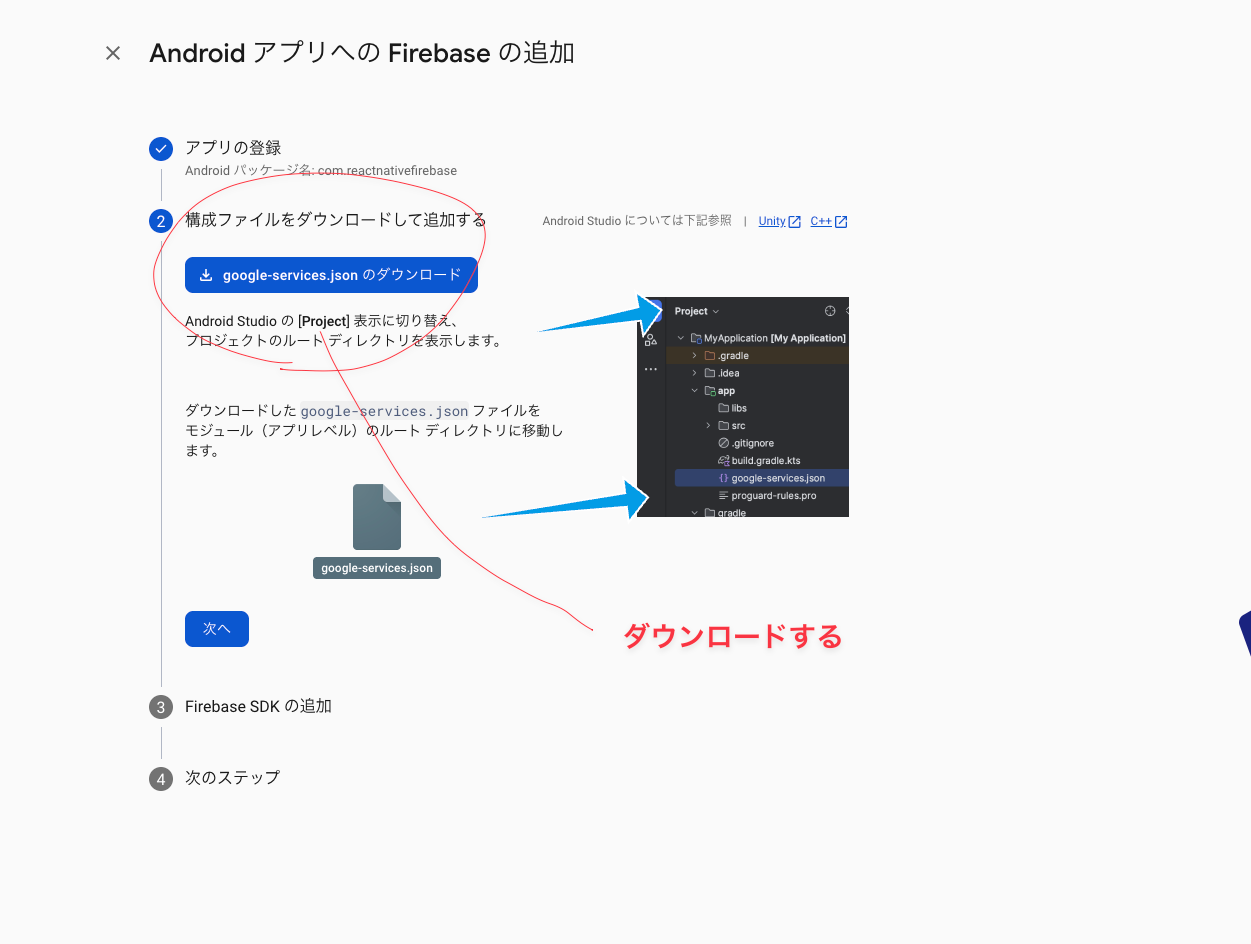Click the Android パッケージ名 subtitle text
The image size is (1251, 944).
(321, 171)
